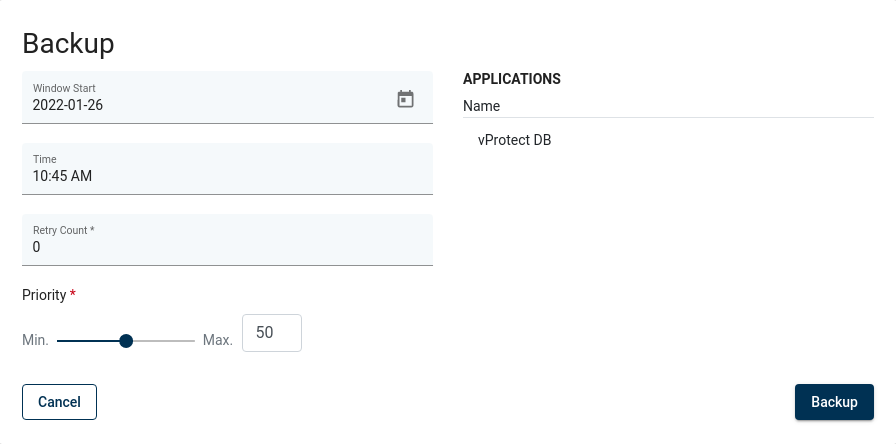Click the Priority slider handle

click(x=126, y=341)
